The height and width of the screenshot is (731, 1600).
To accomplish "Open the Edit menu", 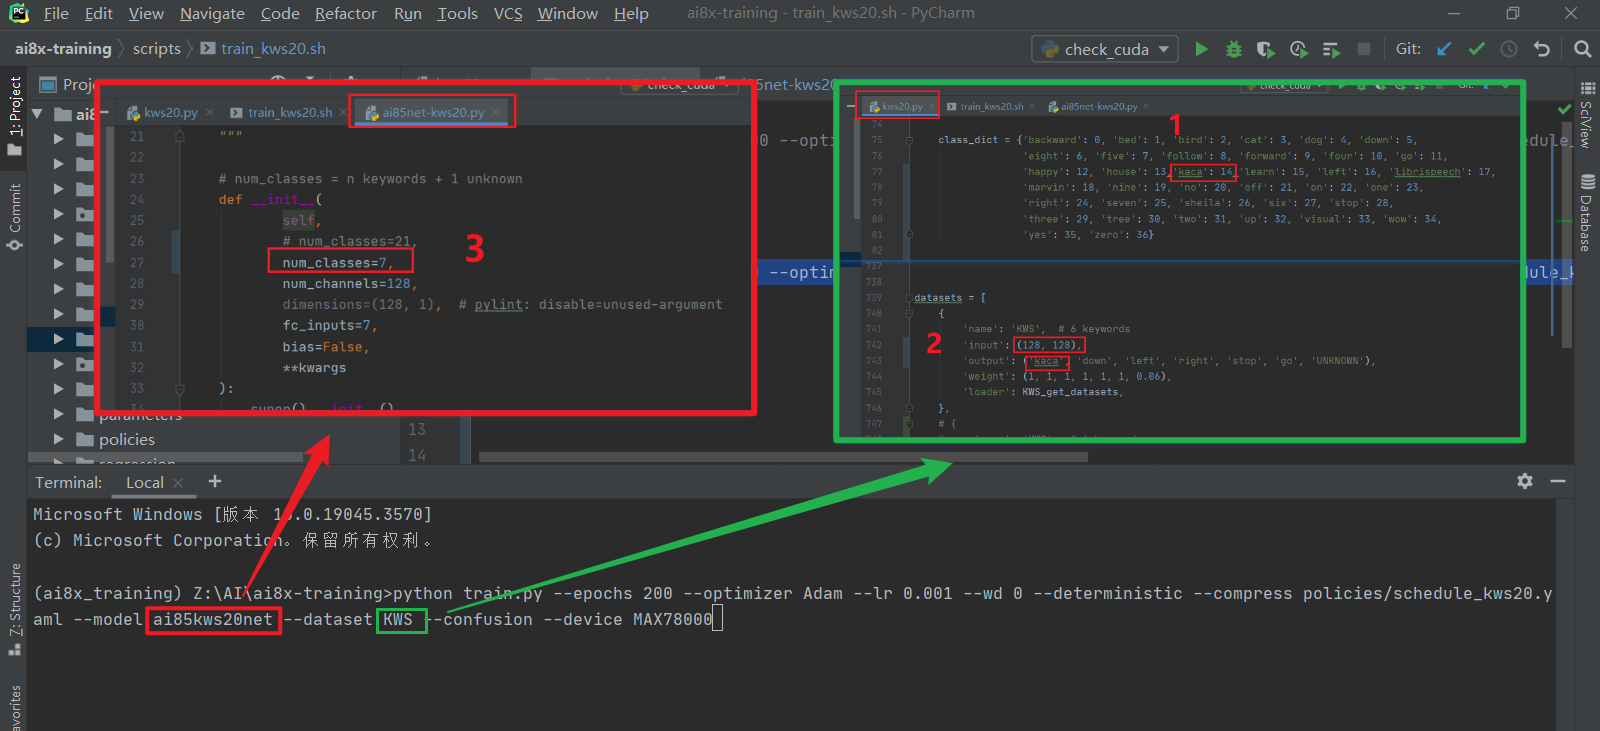I will coord(98,14).
